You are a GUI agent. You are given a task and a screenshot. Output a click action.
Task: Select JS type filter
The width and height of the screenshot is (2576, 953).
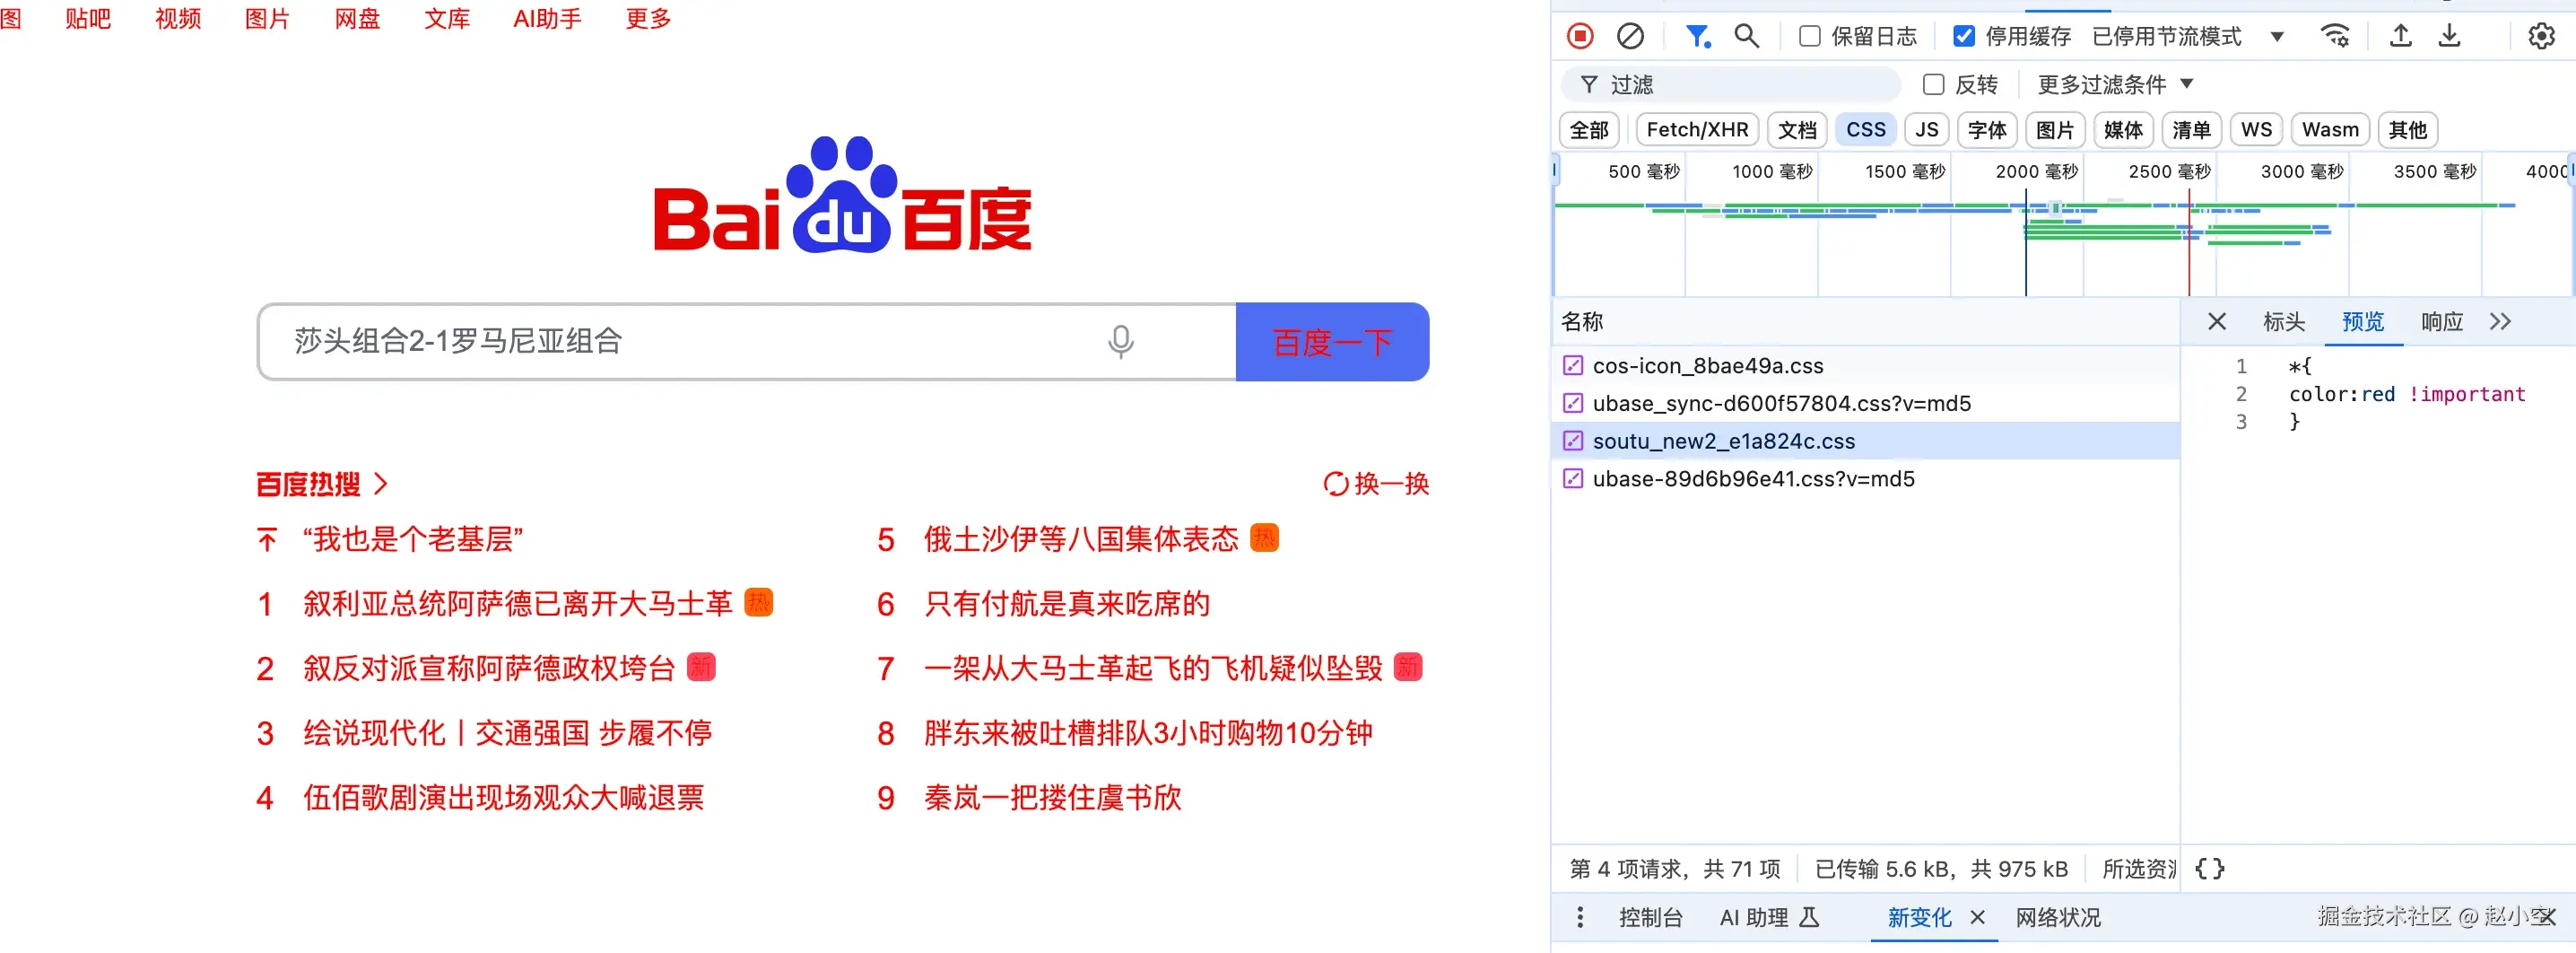(1927, 130)
